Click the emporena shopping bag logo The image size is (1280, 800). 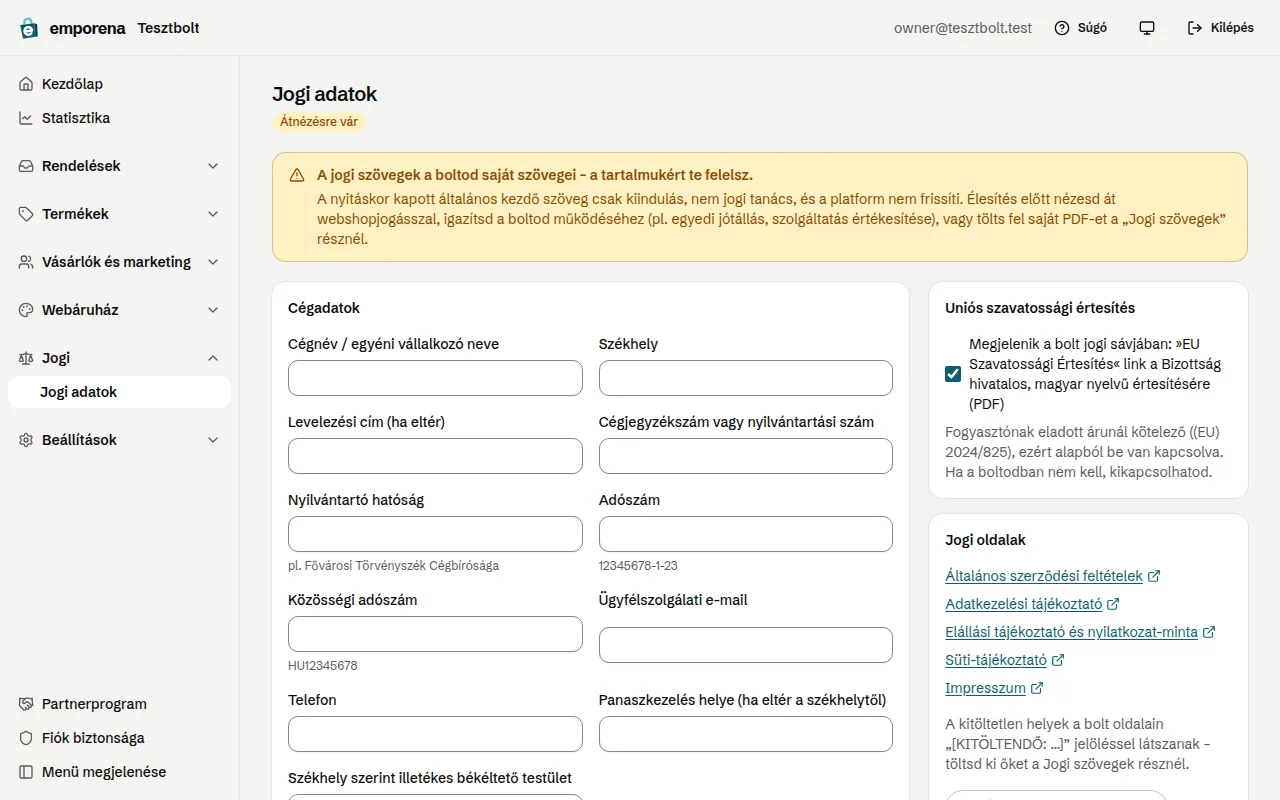[29, 28]
